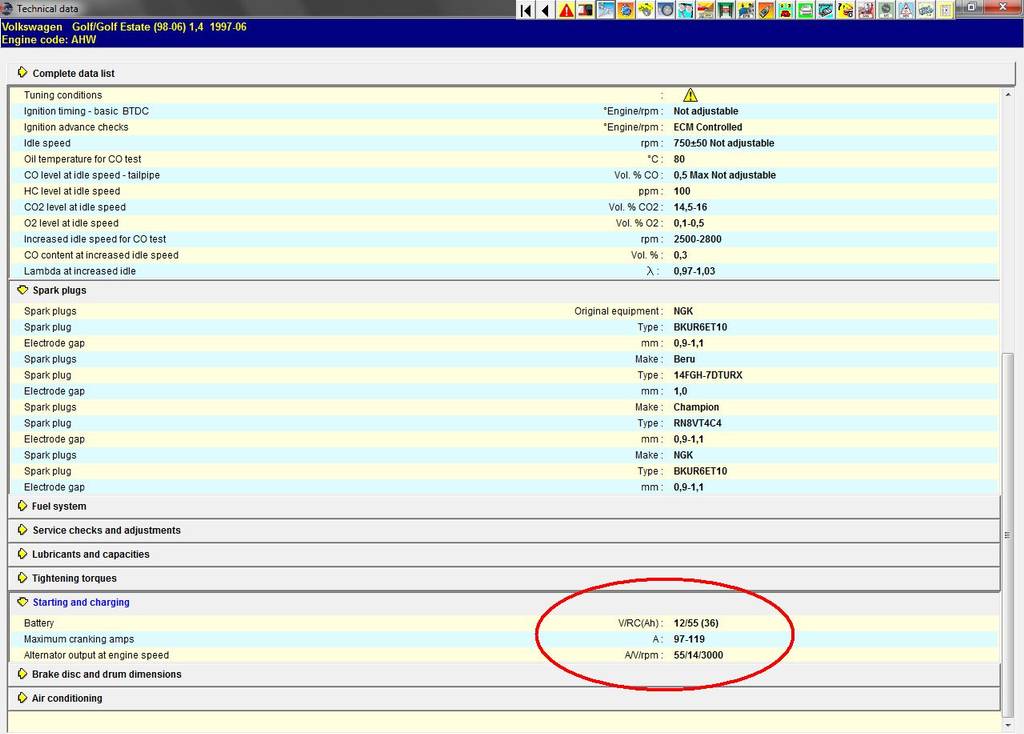
Task: Click the vertical scrollbar thumb
Action: click(1008, 534)
